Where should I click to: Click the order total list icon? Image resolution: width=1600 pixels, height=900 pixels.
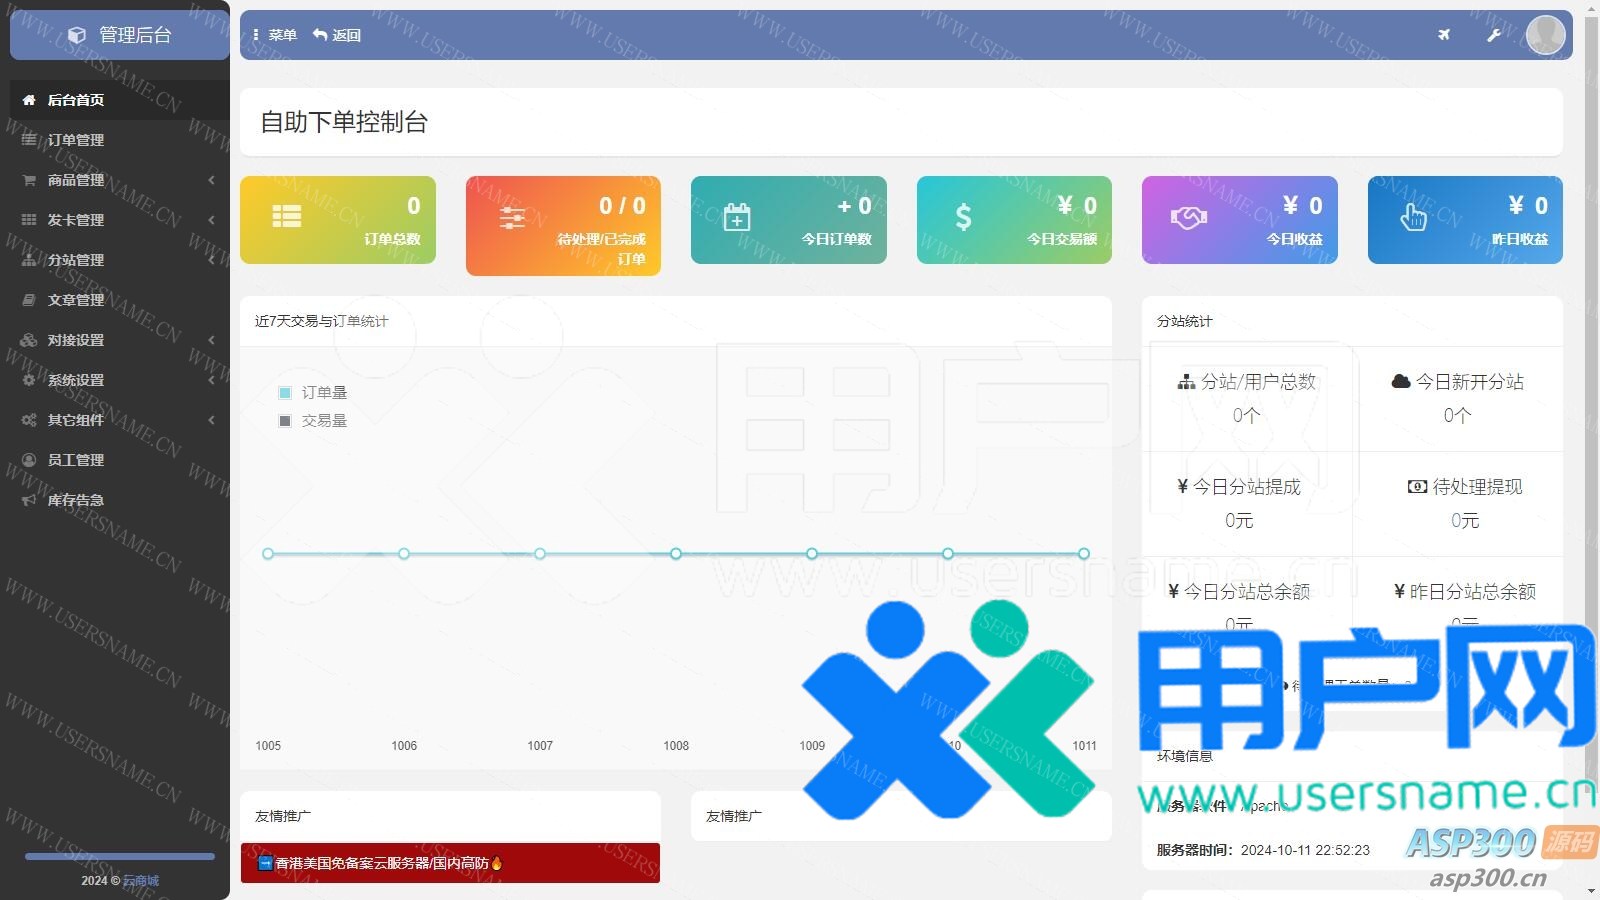click(287, 217)
